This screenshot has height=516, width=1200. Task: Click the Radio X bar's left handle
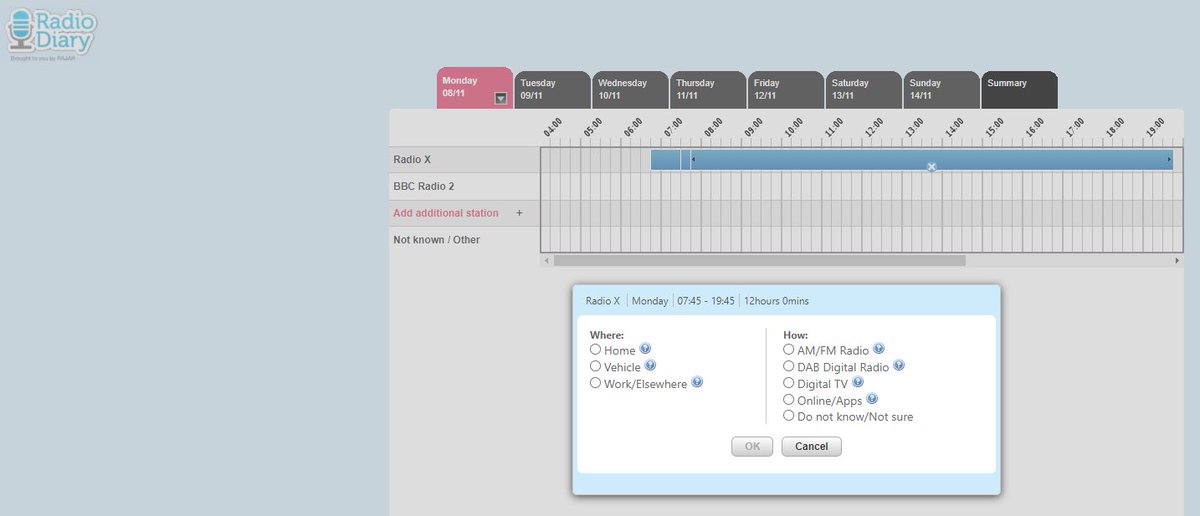click(694, 159)
